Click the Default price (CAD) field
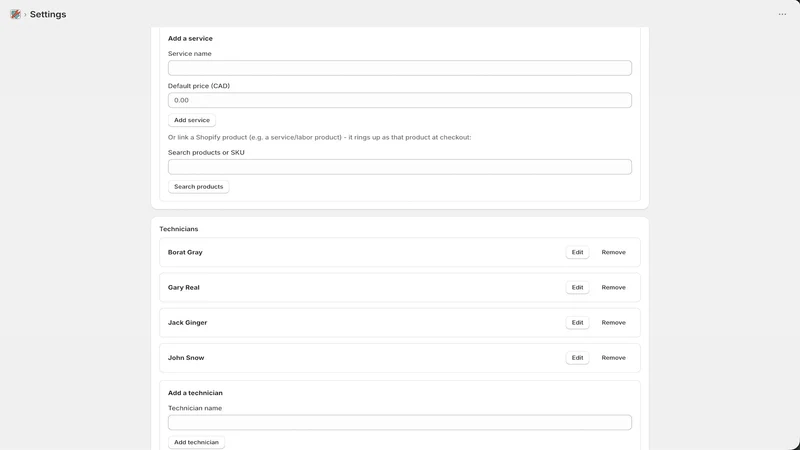This screenshot has height=450, width=800. (399, 100)
